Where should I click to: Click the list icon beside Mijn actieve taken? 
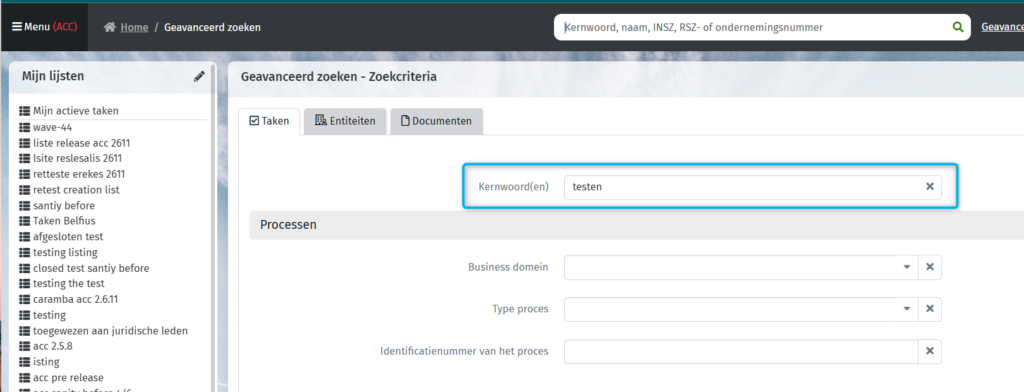(x=25, y=111)
